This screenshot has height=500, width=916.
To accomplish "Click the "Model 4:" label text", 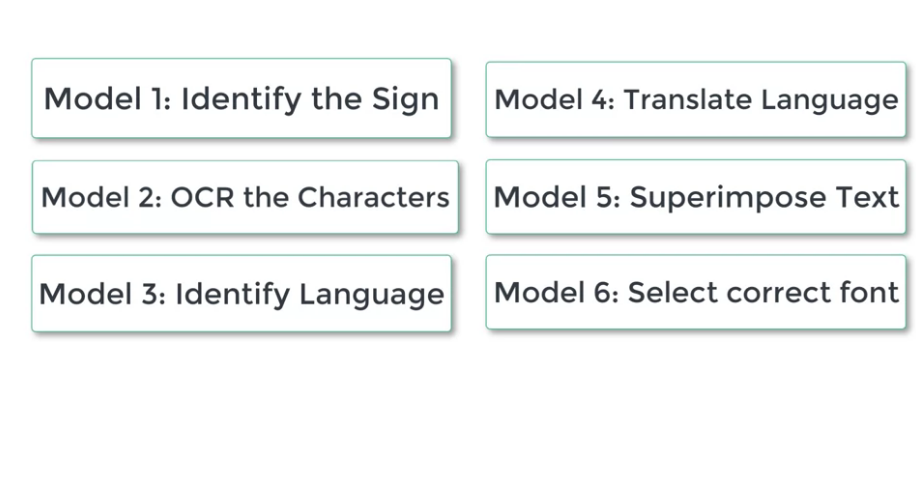I will (554, 99).
